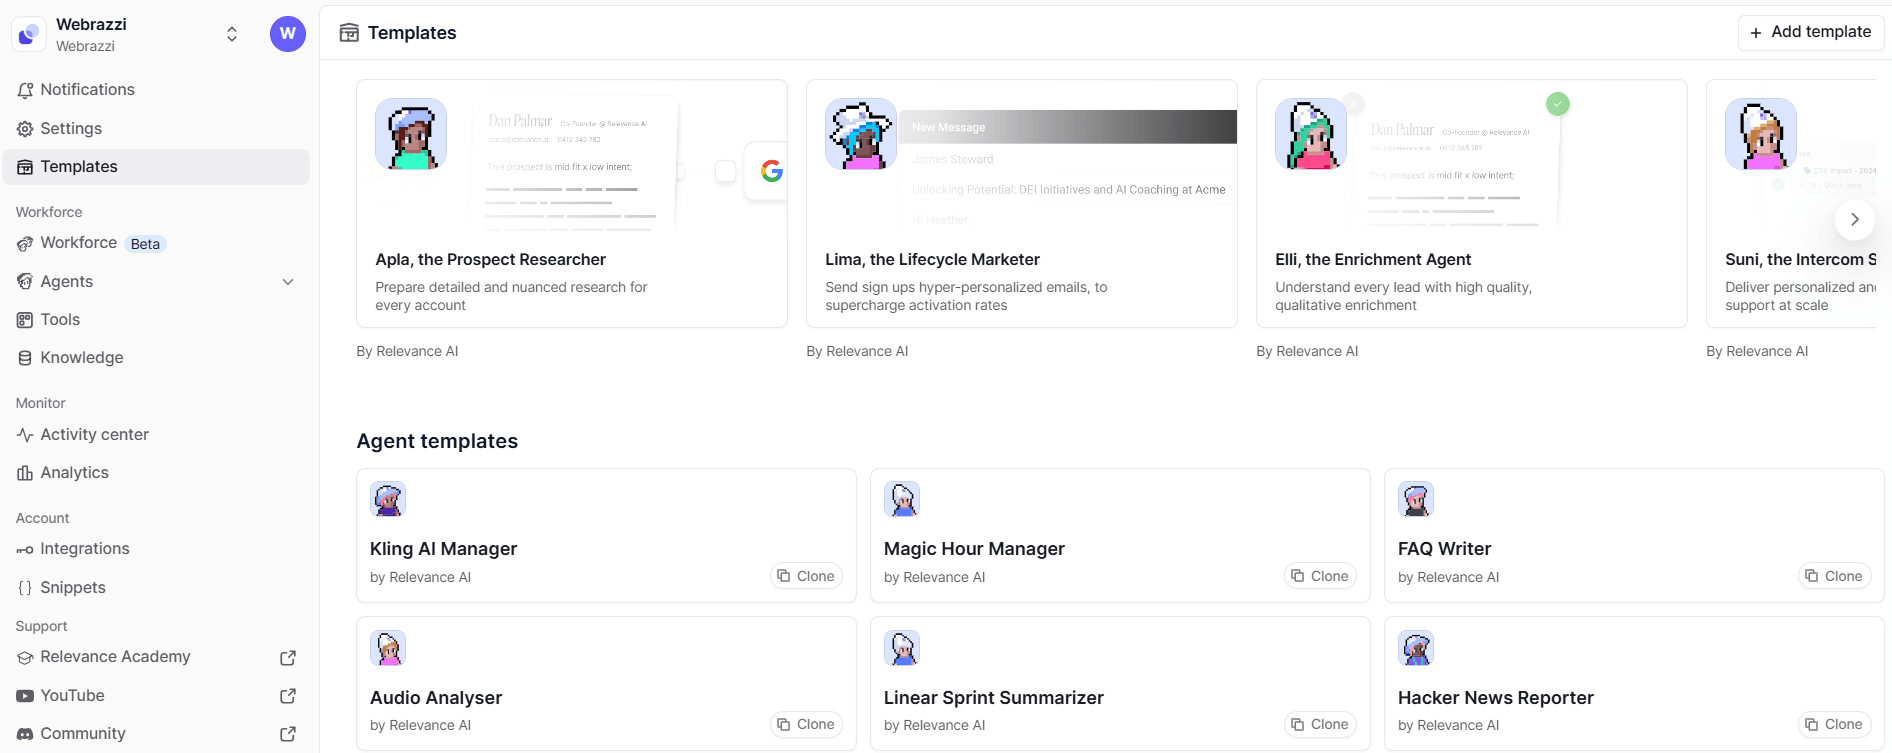
Task: Open the W user avatar menu
Action: coord(288,34)
